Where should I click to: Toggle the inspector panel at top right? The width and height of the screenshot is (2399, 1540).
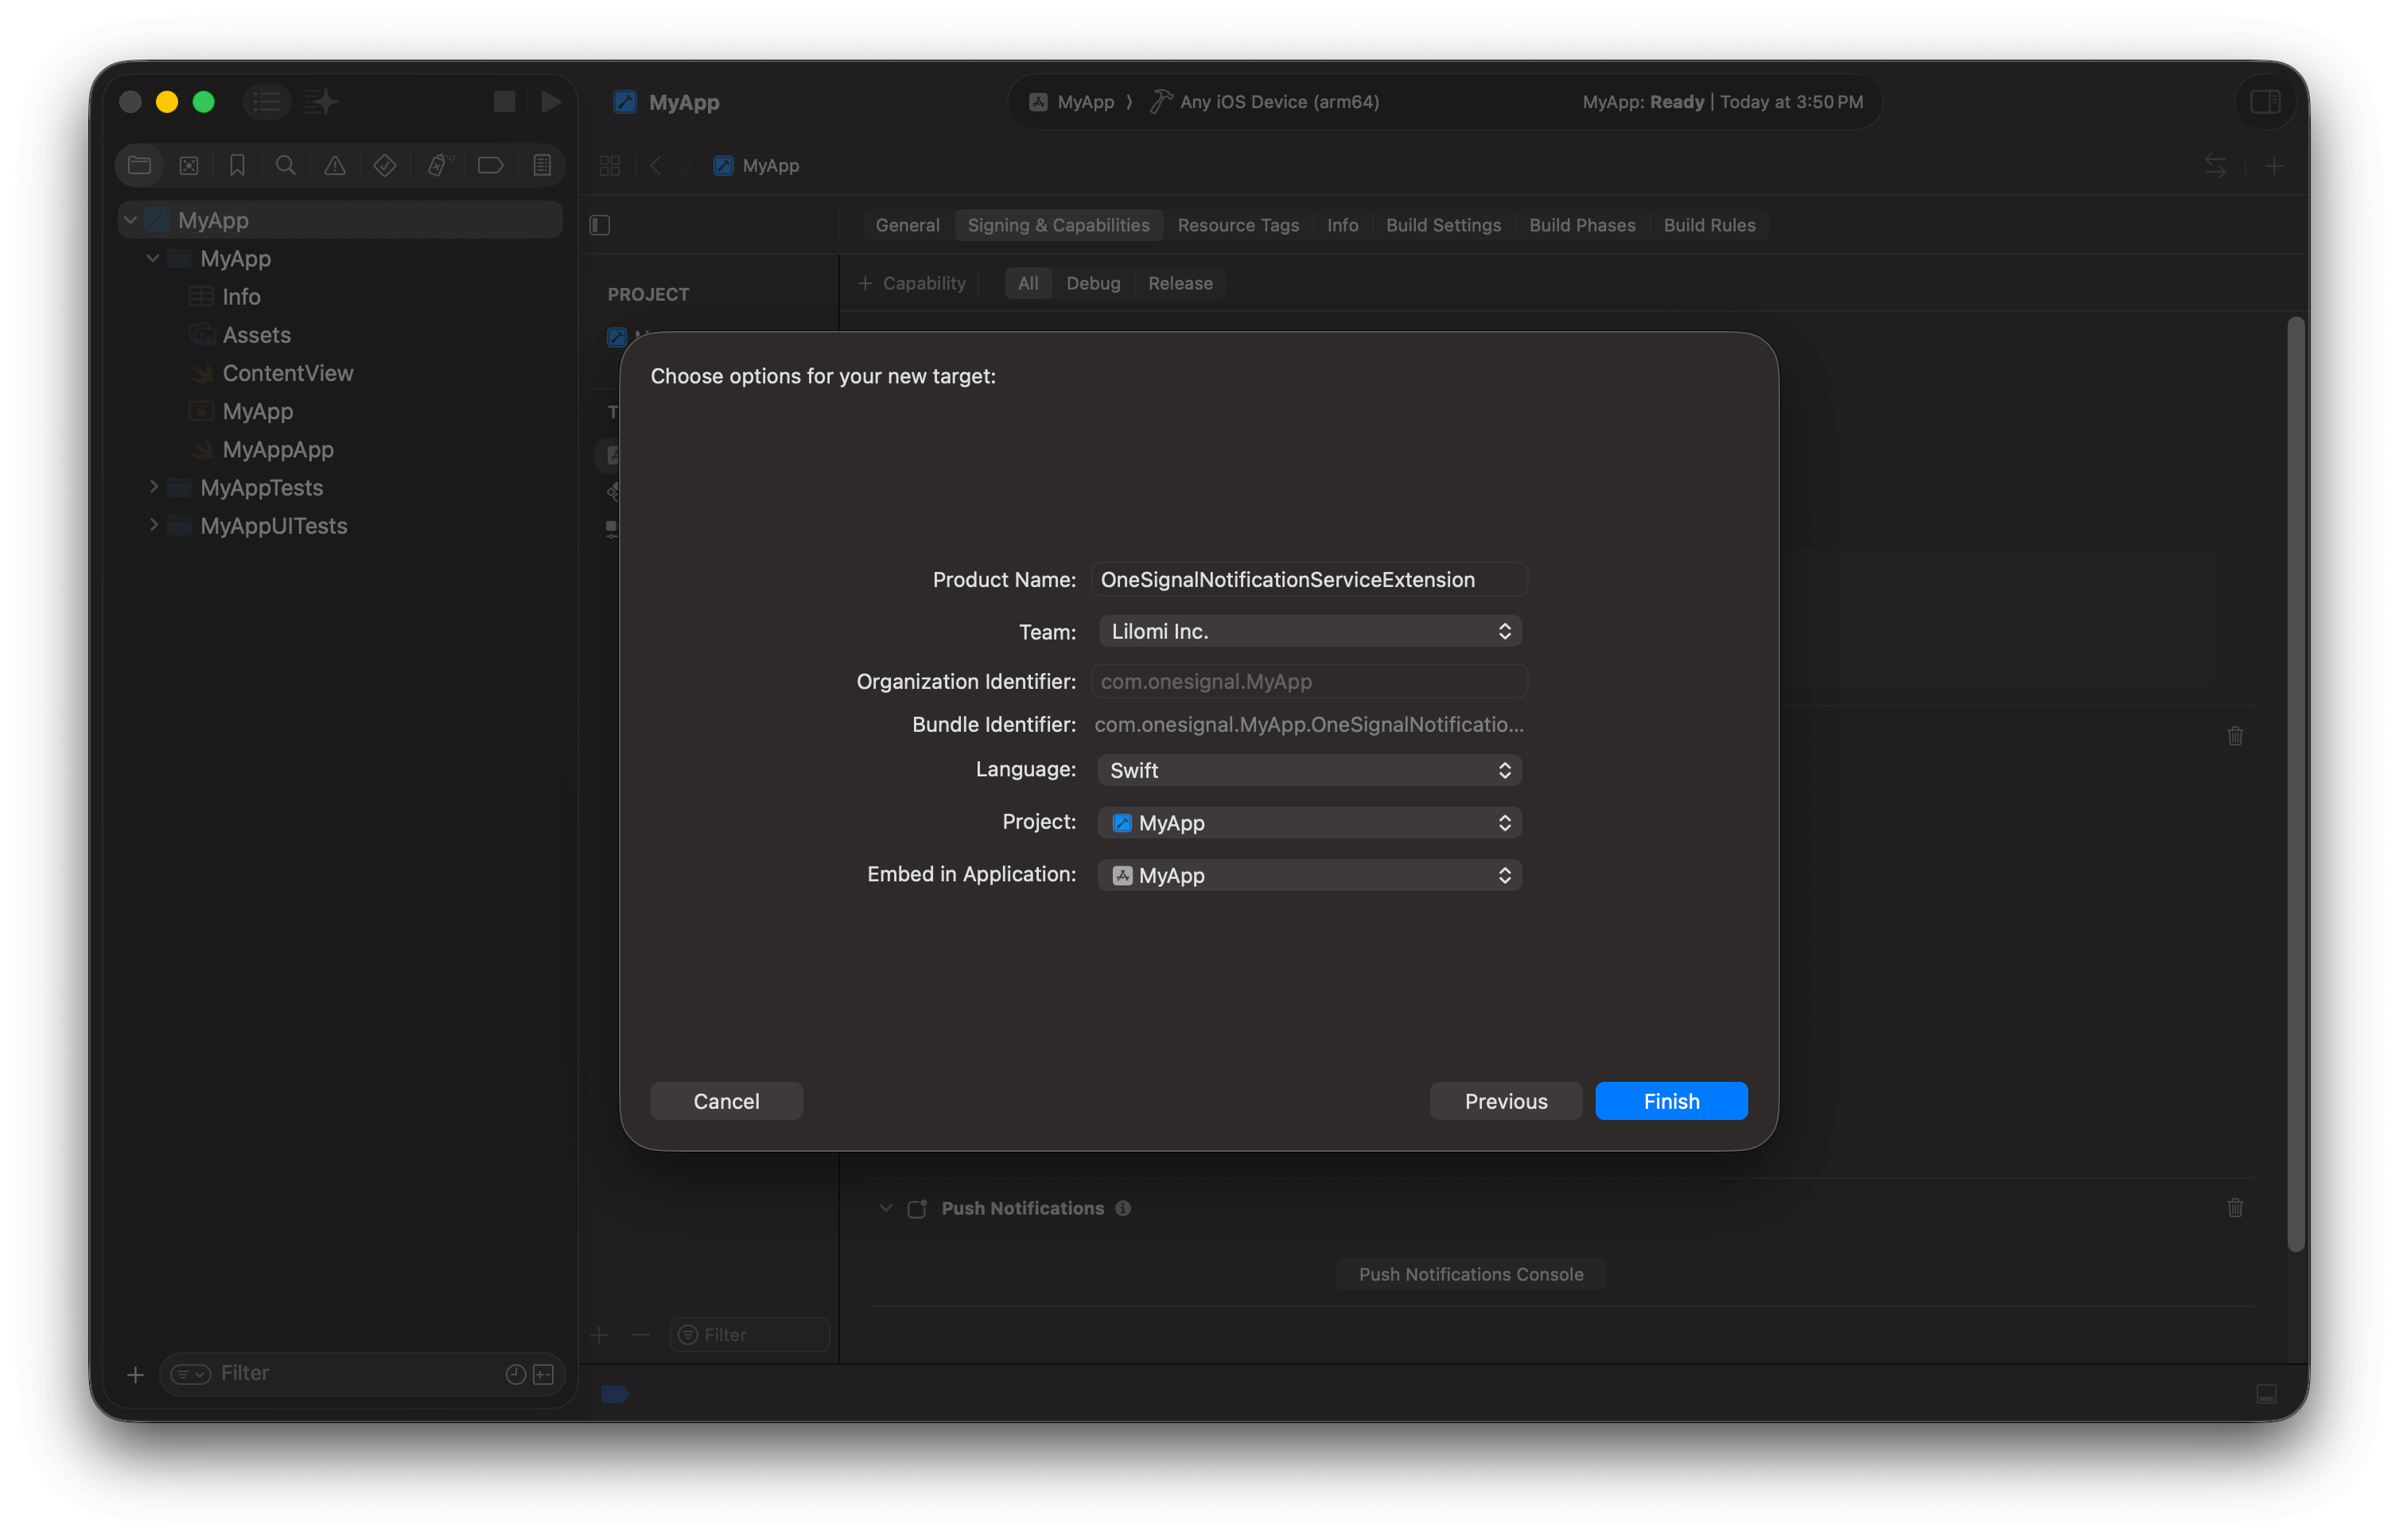pos(2265,101)
